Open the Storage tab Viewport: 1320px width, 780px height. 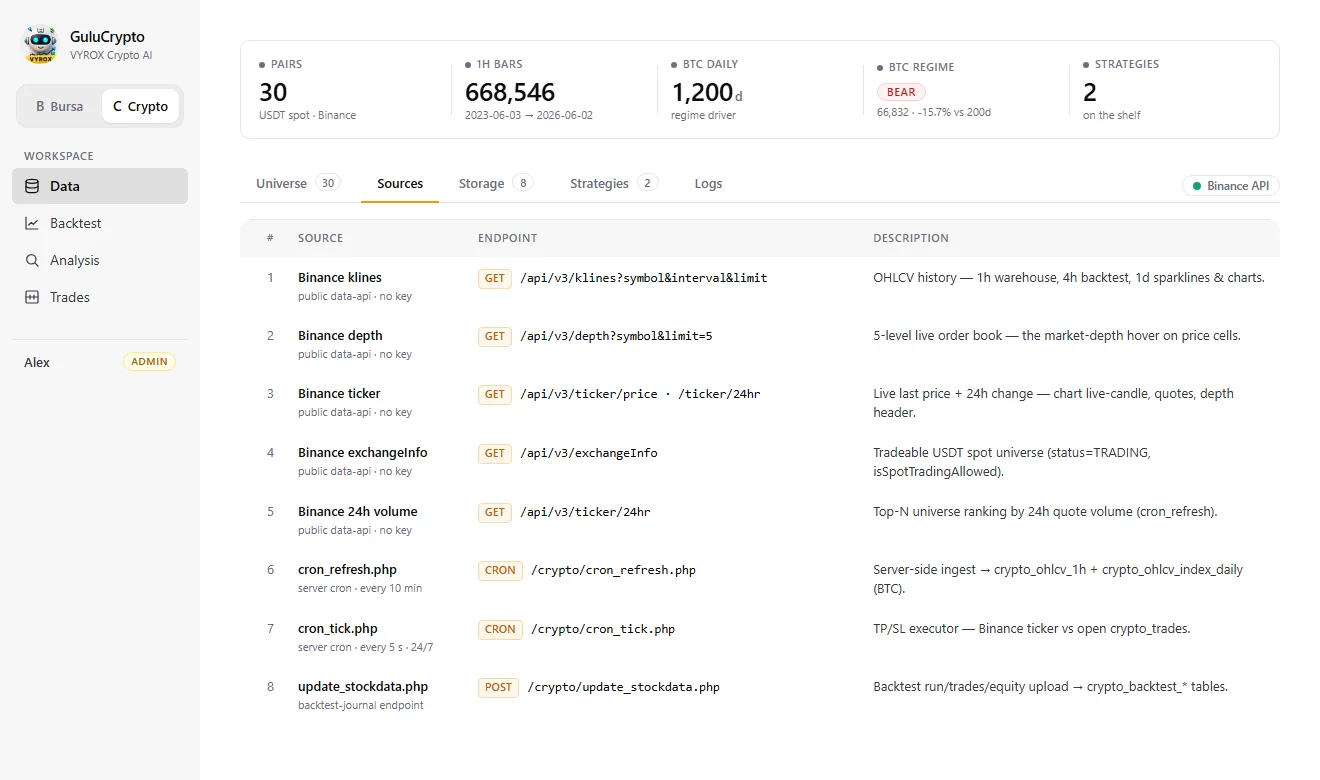pyautogui.click(x=496, y=183)
